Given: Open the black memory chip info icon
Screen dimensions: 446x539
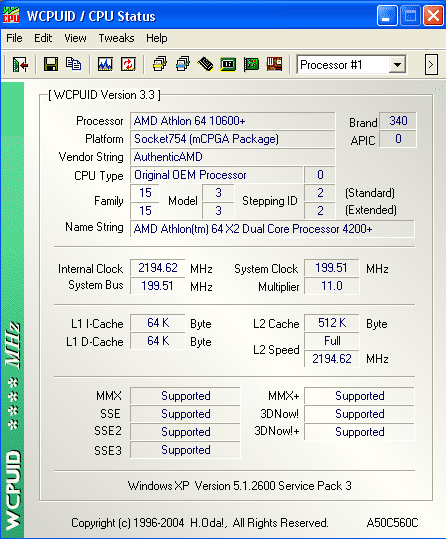Looking at the screenshot, I should pyautogui.click(x=205, y=64).
